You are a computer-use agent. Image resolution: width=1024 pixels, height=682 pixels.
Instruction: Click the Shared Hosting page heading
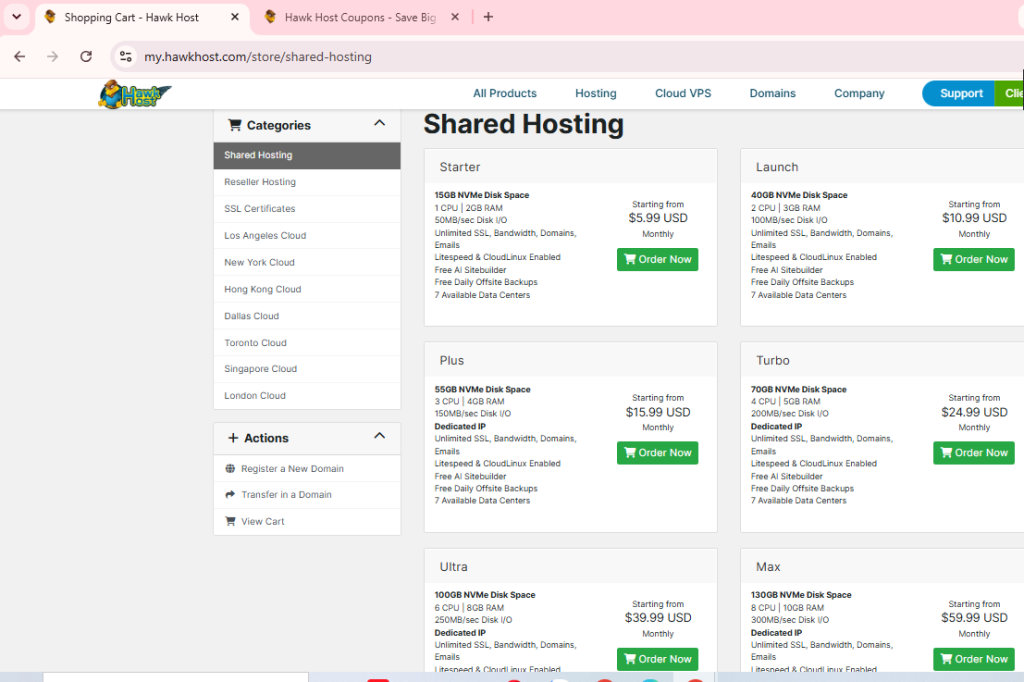(524, 125)
